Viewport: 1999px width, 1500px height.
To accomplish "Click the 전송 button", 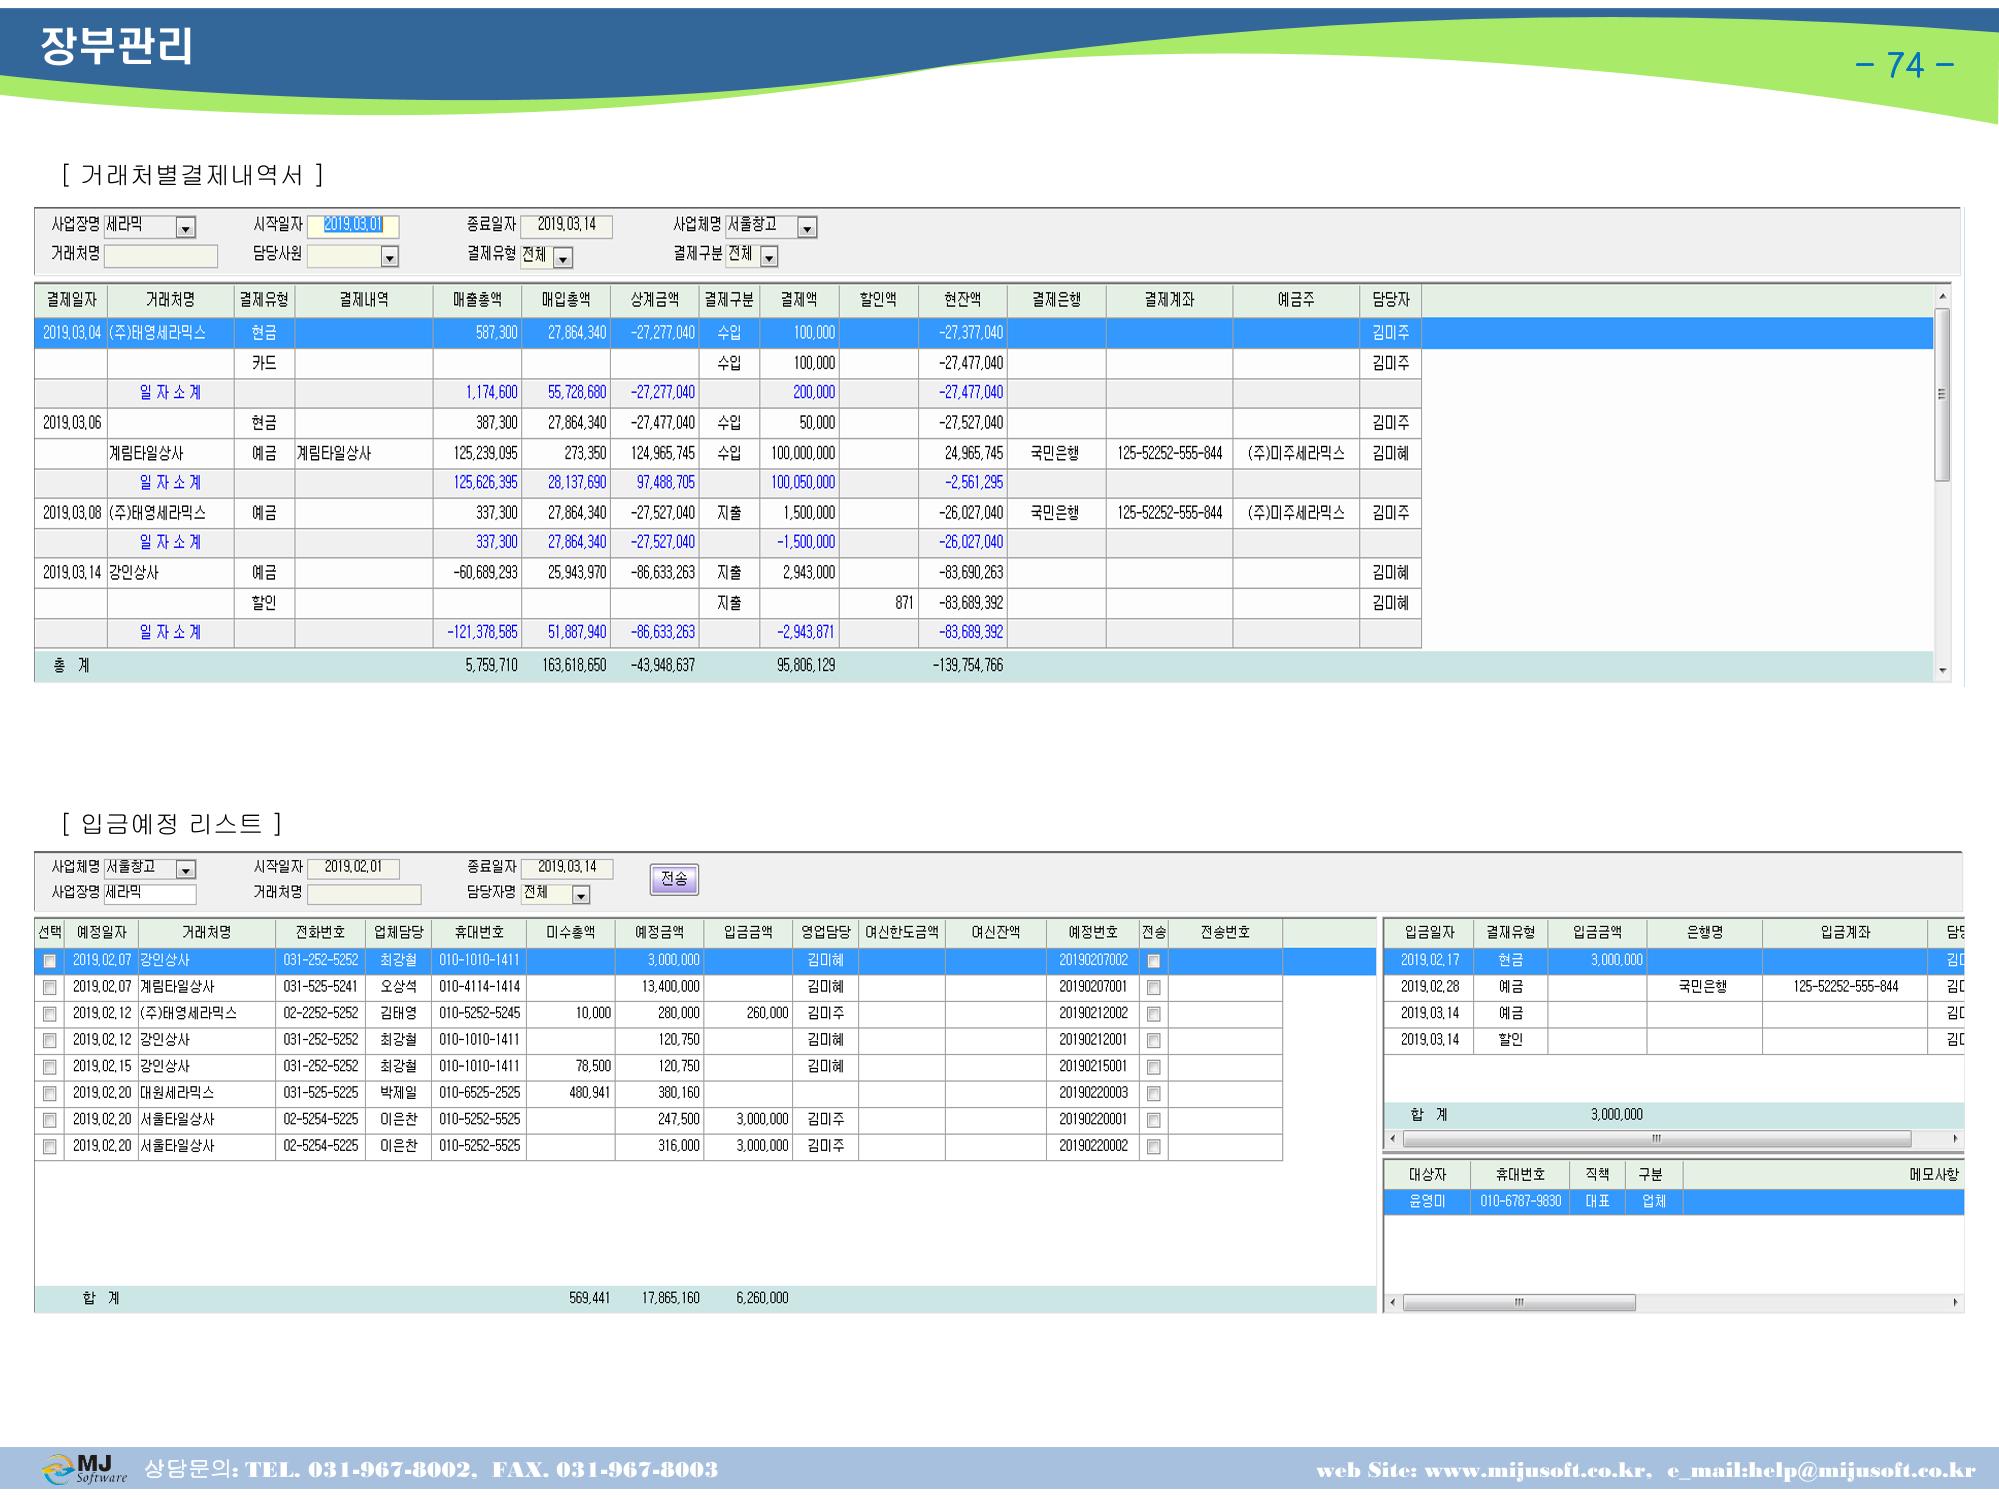I will pyautogui.click(x=674, y=879).
